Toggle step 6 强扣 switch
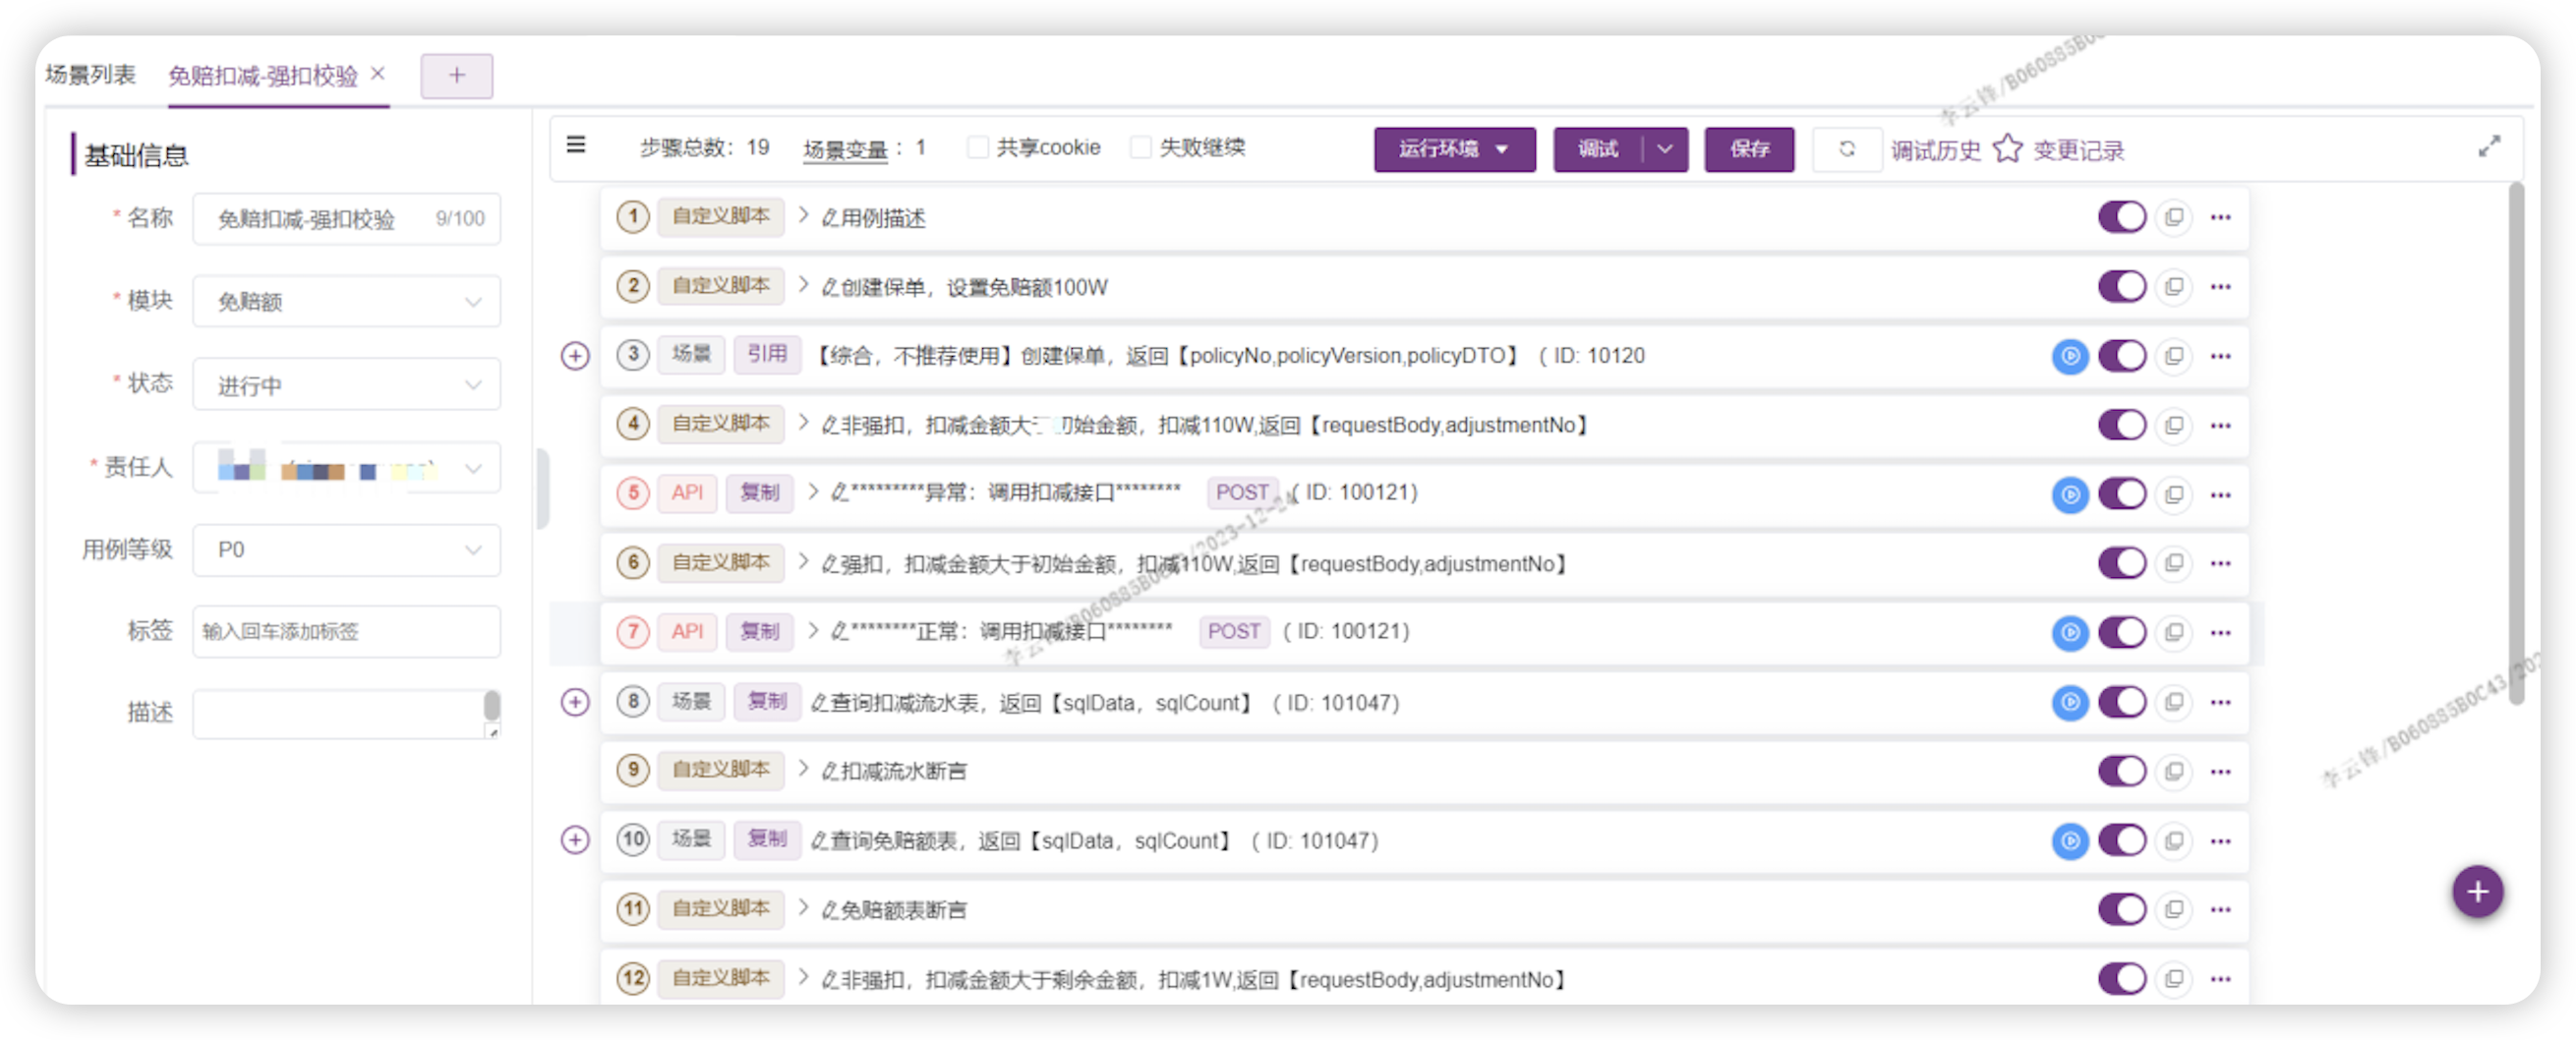Screen dimensions: 2576x1040 click(x=2122, y=564)
